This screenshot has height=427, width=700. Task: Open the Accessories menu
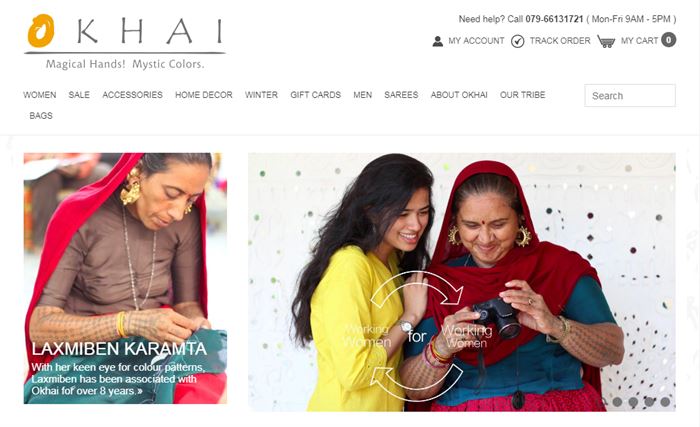tap(133, 95)
